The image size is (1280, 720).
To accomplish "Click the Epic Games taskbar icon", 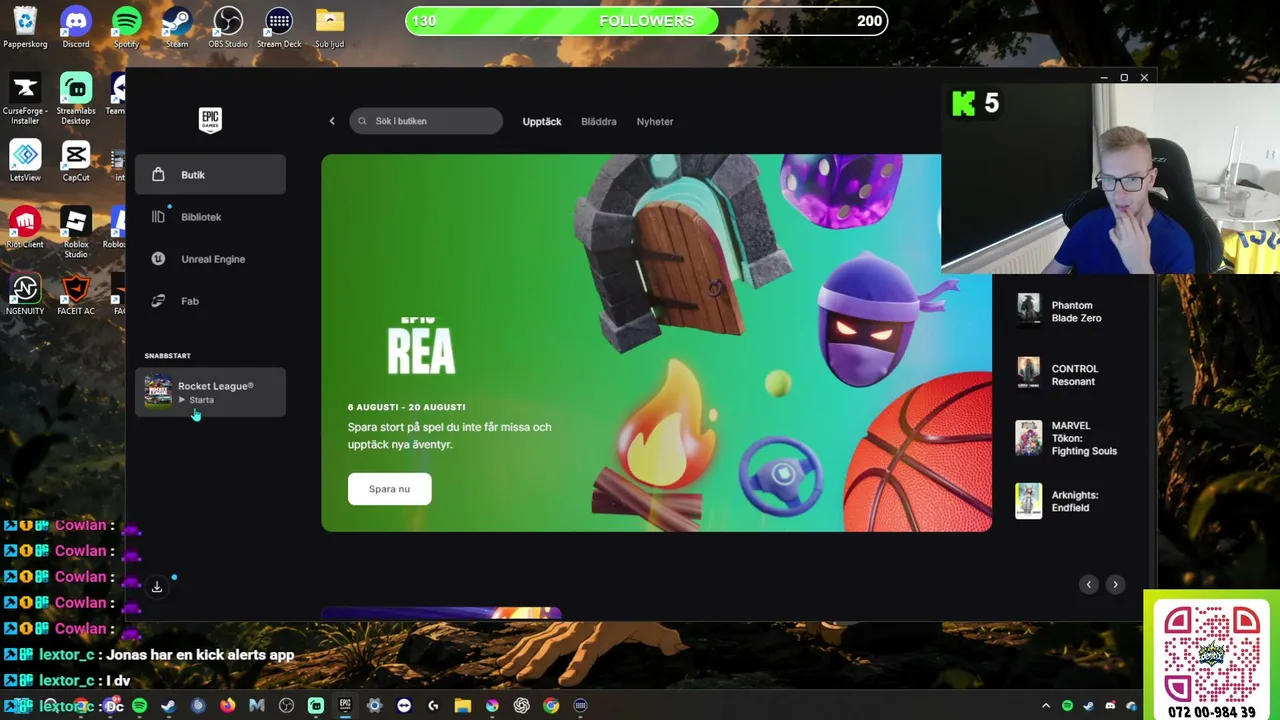I will click(x=345, y=706).
